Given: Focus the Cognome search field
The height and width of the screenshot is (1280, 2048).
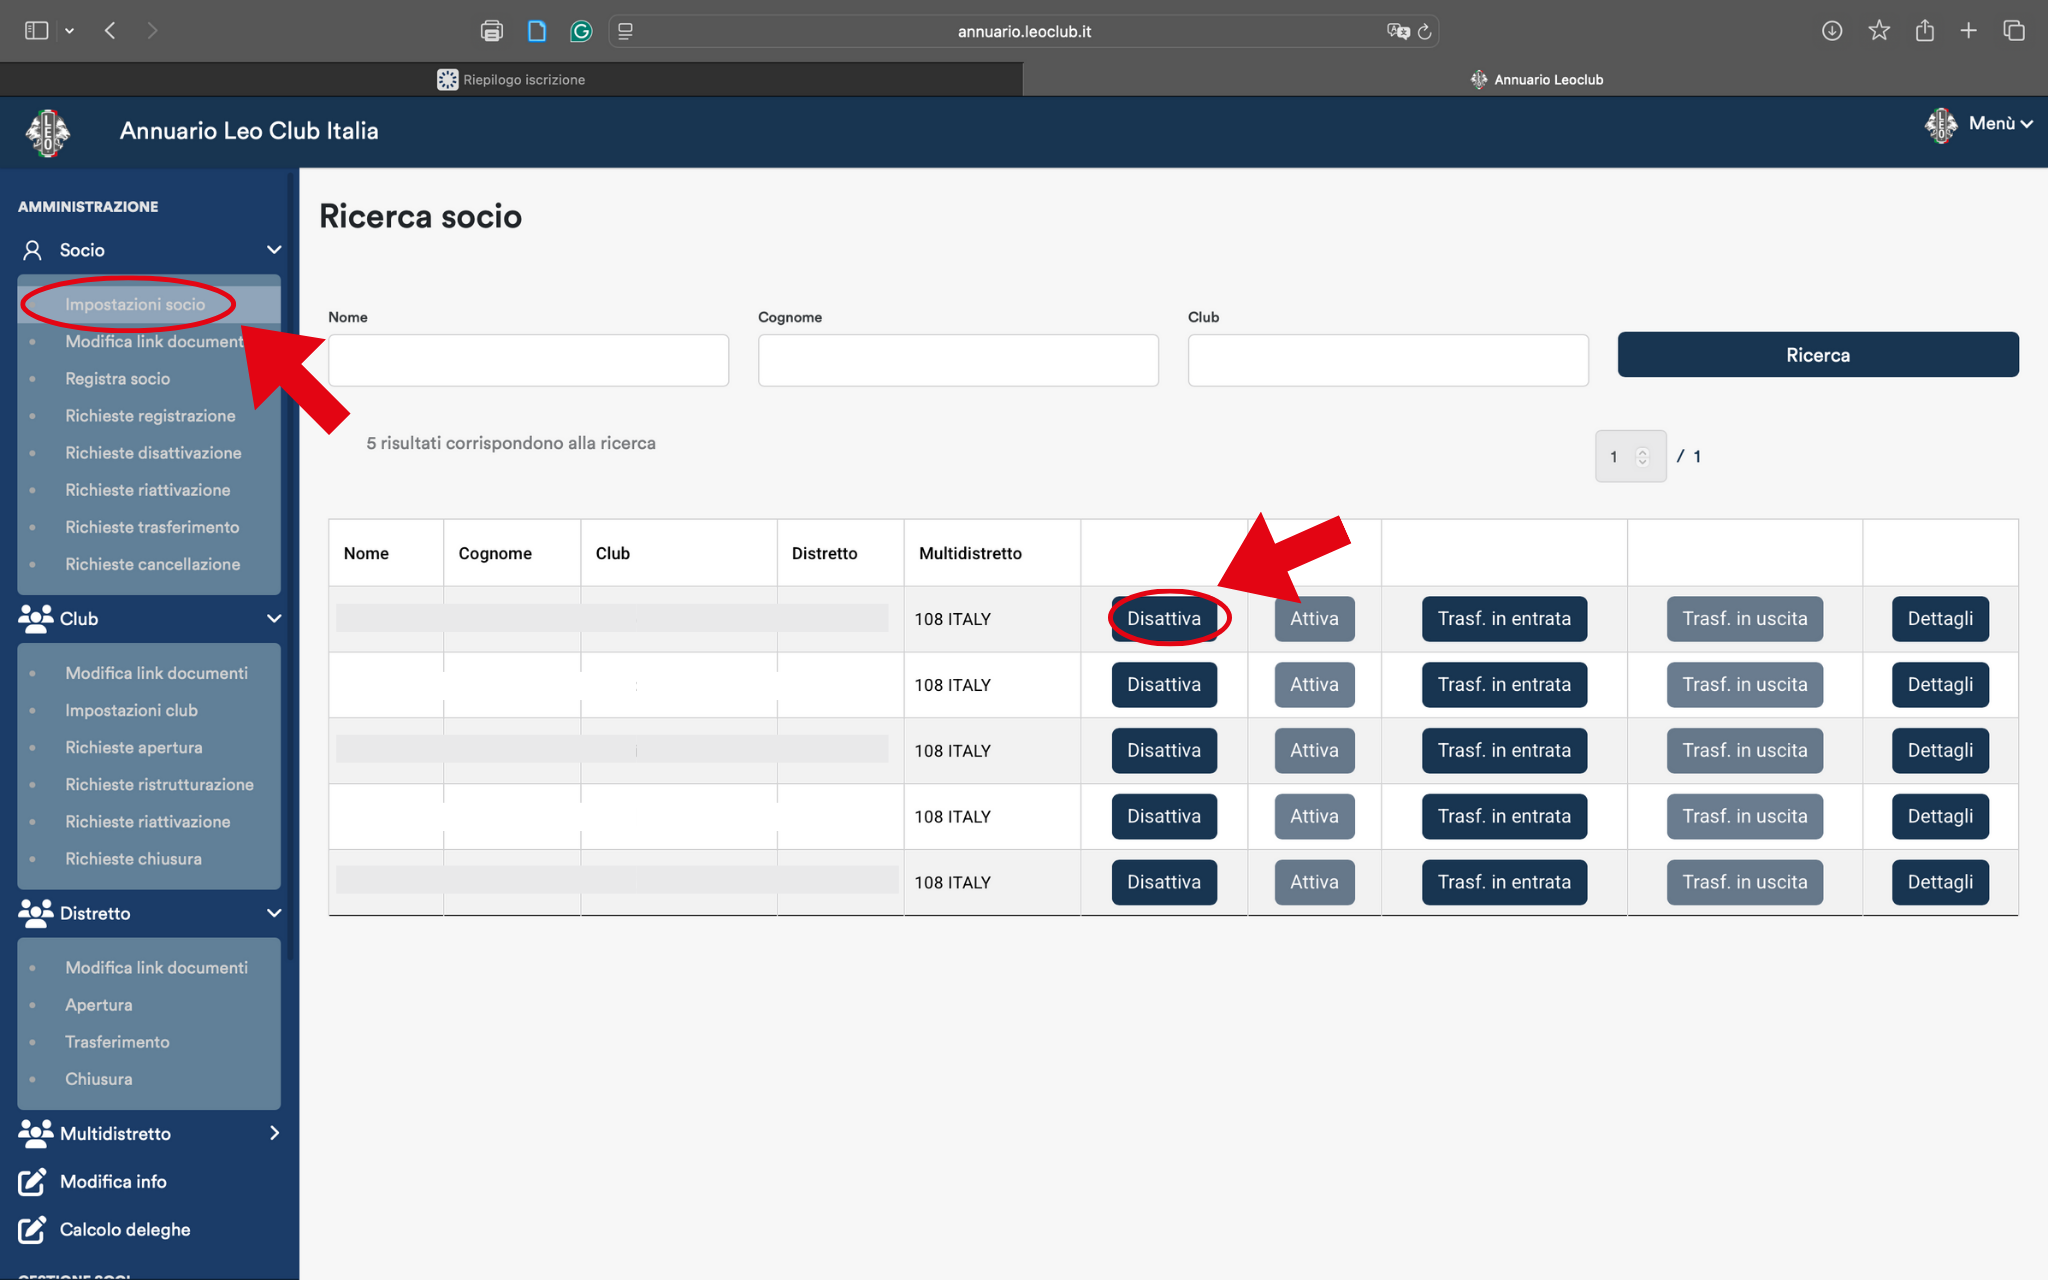Looking at the screenshot, I should (958, 360).
